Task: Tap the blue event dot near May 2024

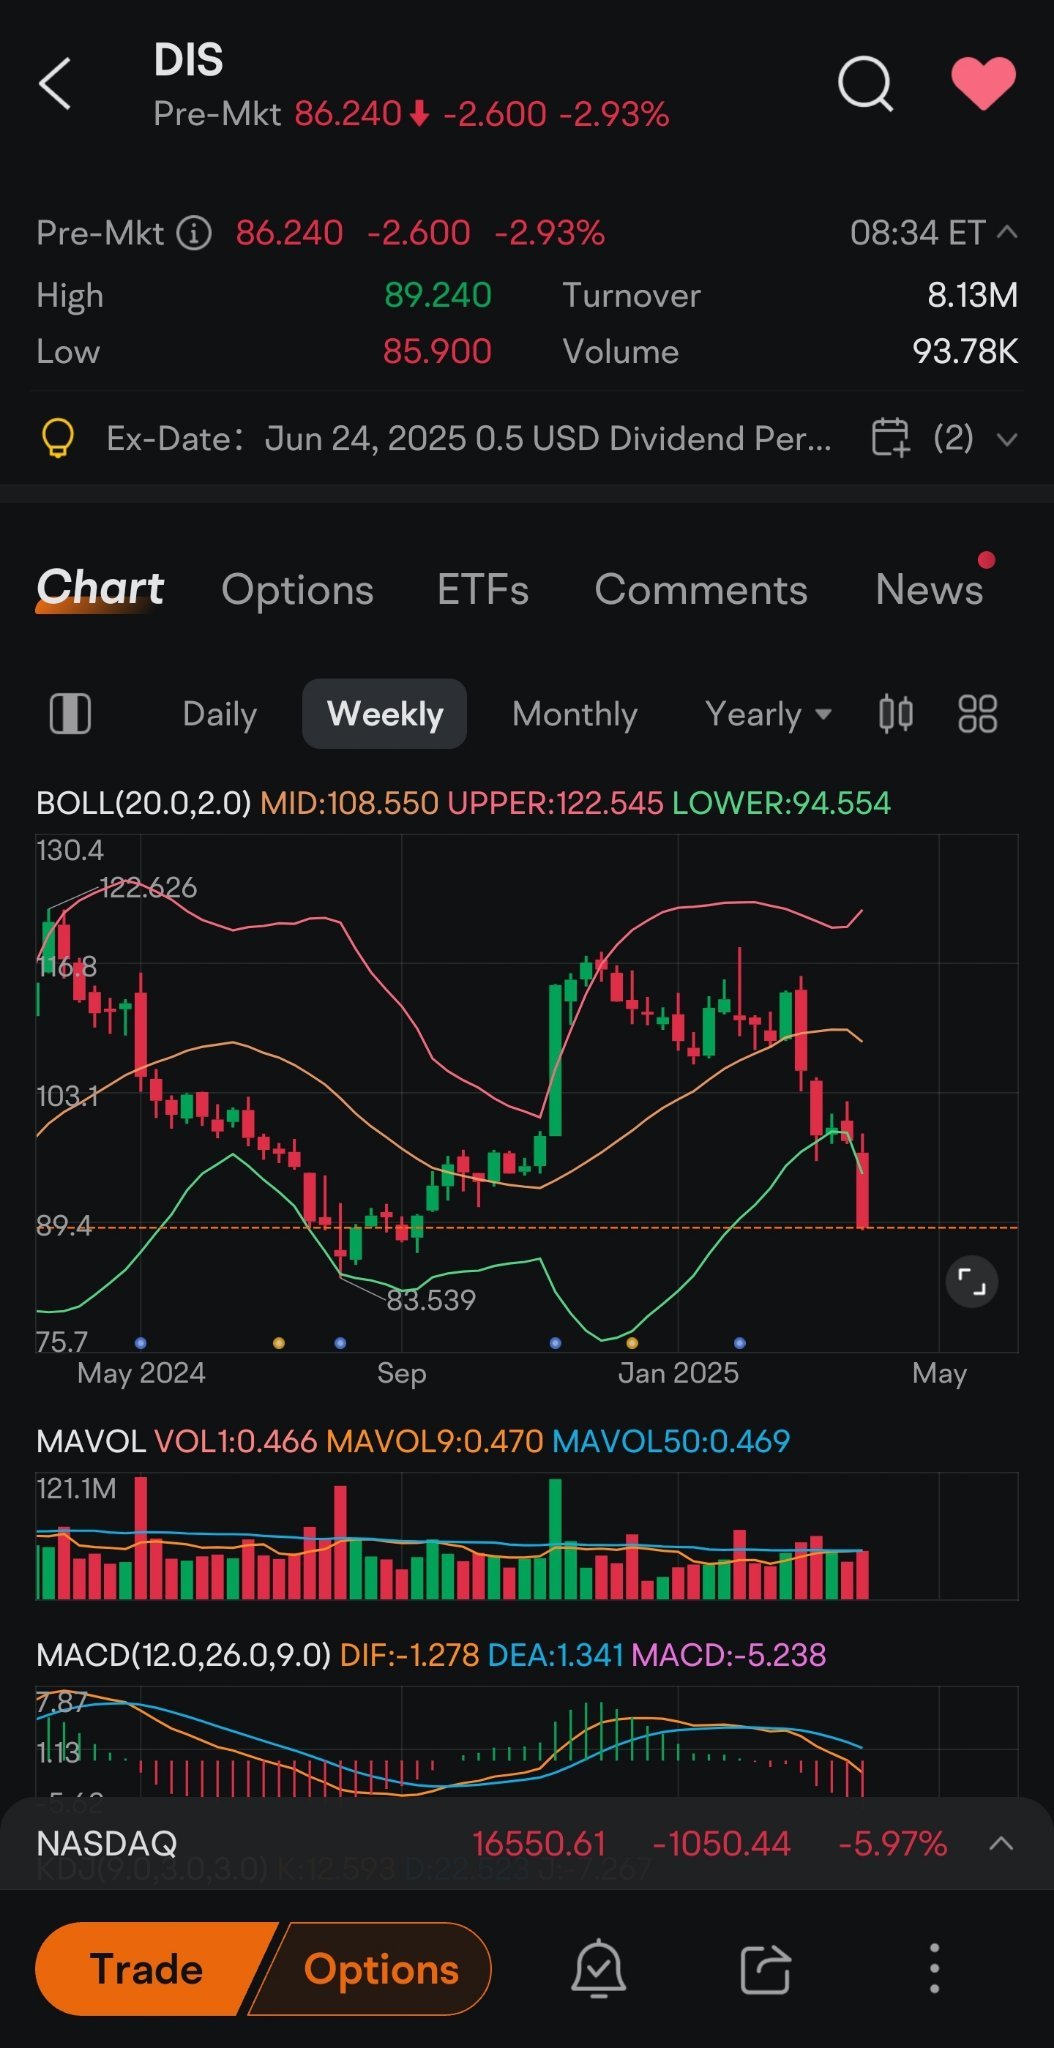Action: pos(140,1343)
